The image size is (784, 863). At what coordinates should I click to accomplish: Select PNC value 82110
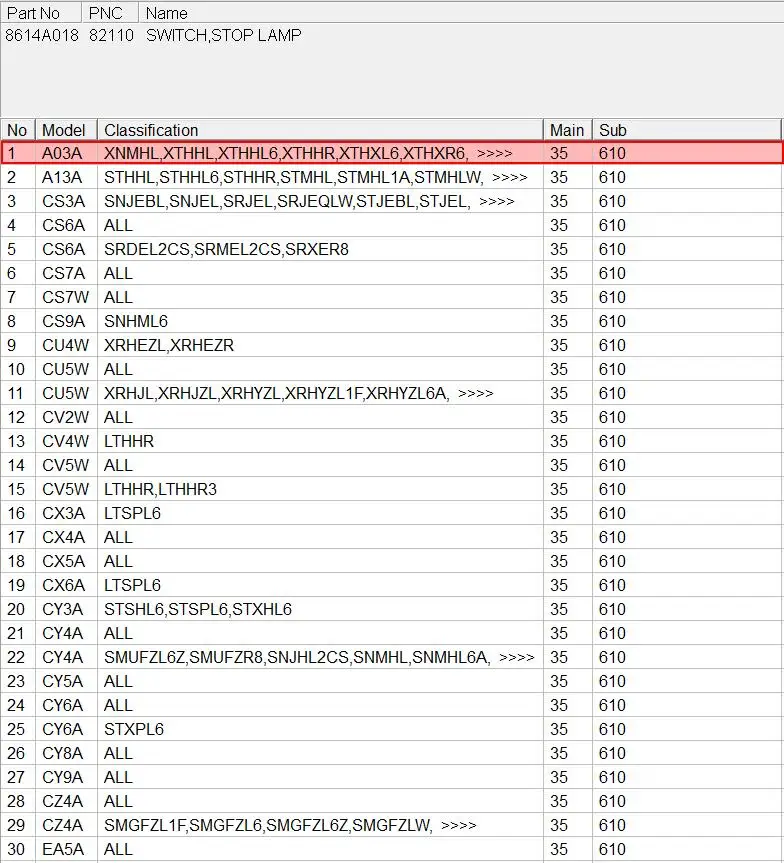(x=111, y=35)
